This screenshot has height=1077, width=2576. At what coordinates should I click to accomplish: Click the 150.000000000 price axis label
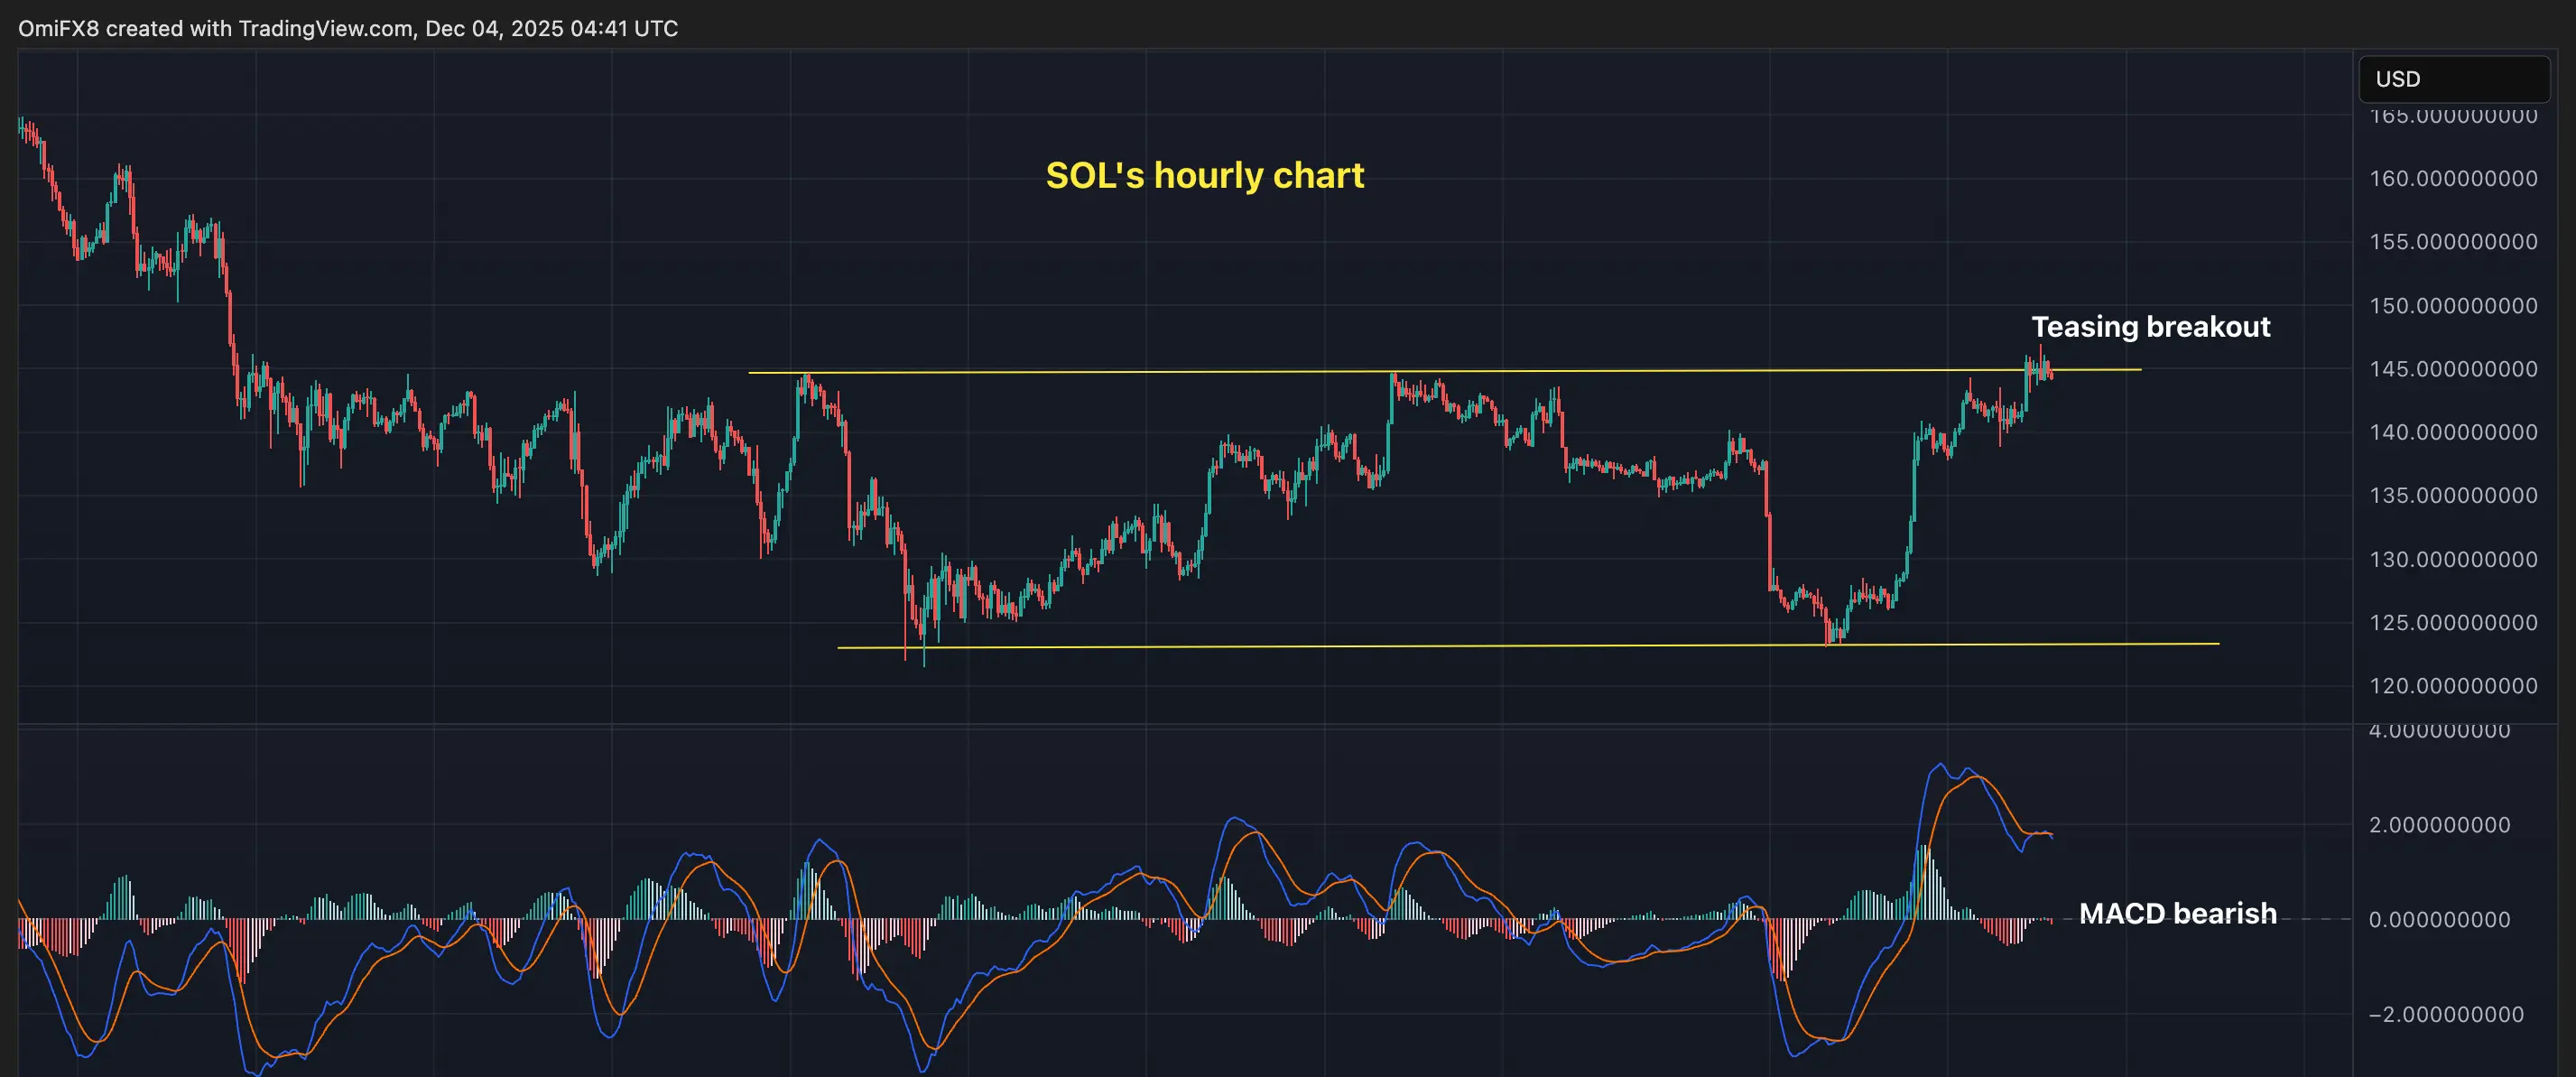click(2452, 306)
